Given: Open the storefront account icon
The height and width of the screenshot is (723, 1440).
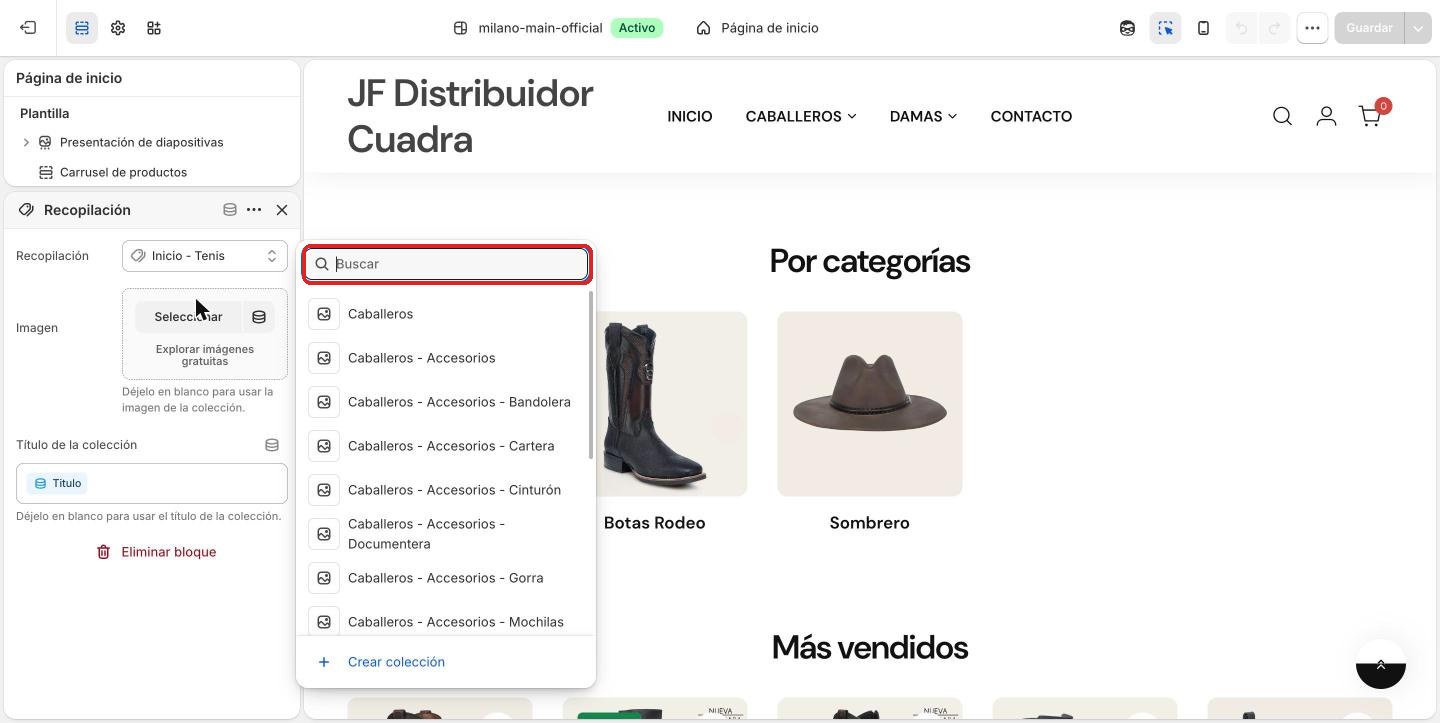Looking at the screenshot, I should 1326,116.
